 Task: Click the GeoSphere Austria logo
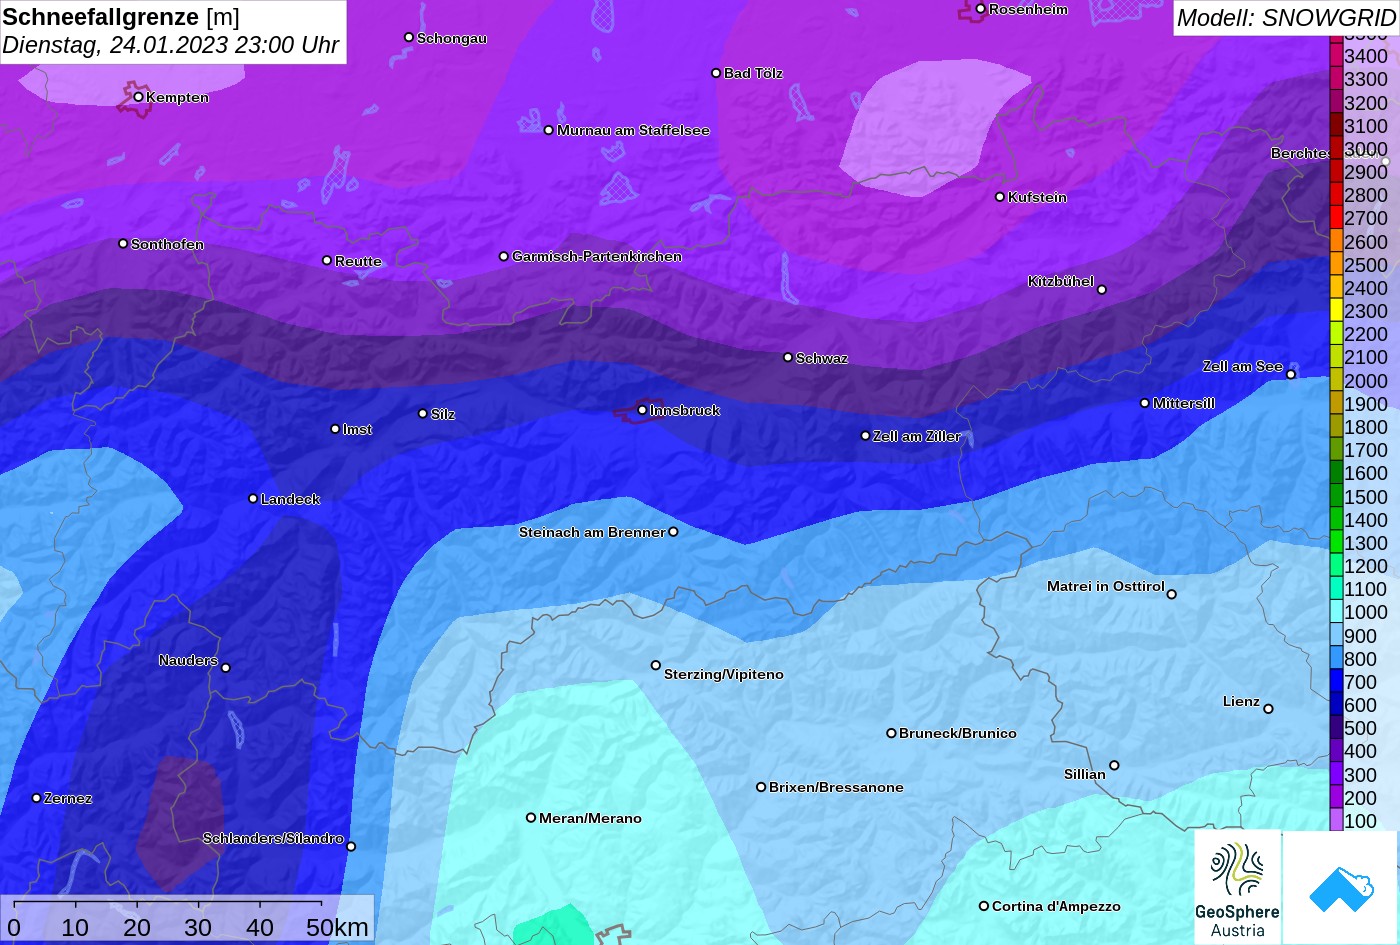[1237, 887]
